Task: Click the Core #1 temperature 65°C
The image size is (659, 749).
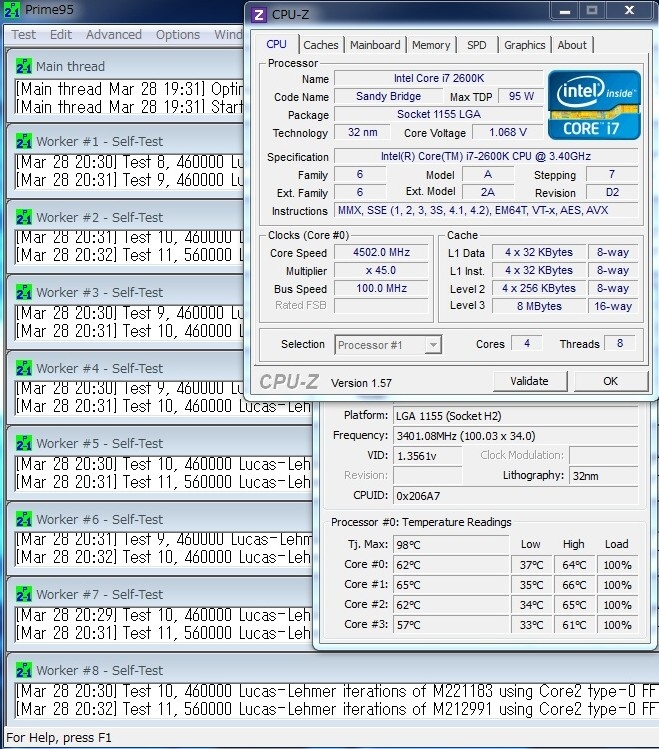Action: coord(450,585)
